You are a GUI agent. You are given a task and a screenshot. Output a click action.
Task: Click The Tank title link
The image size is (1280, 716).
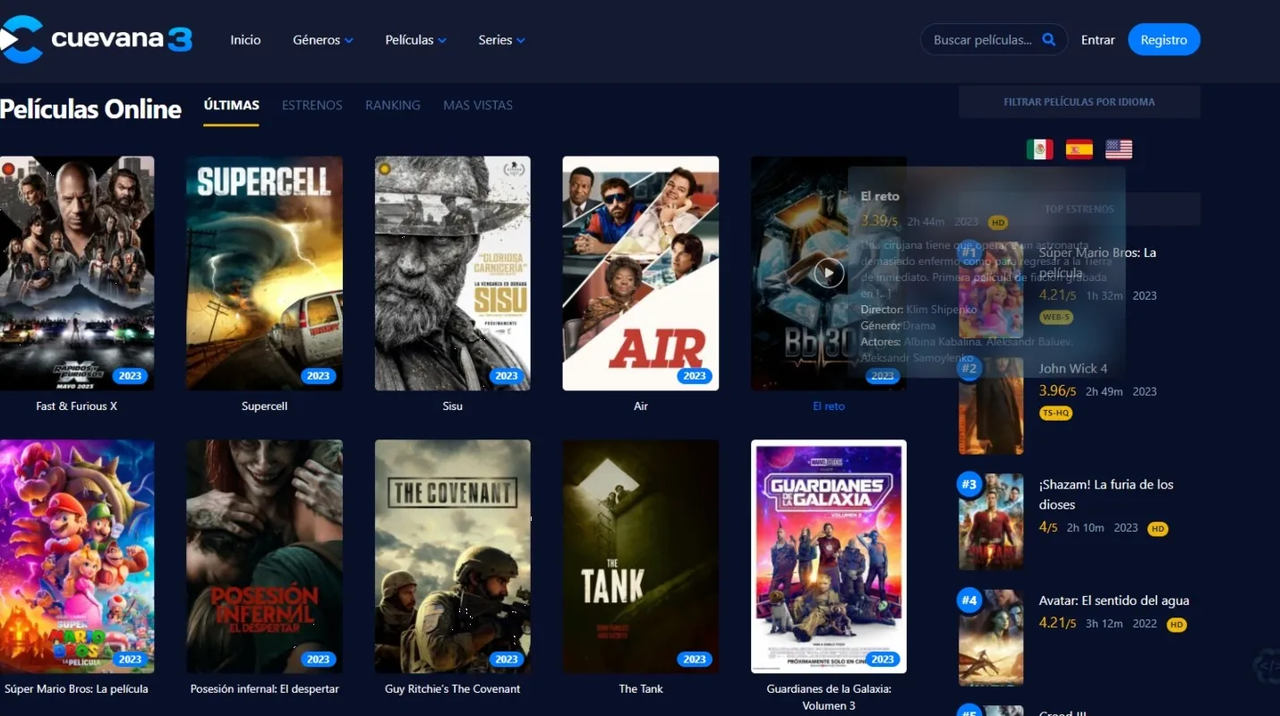640,689
